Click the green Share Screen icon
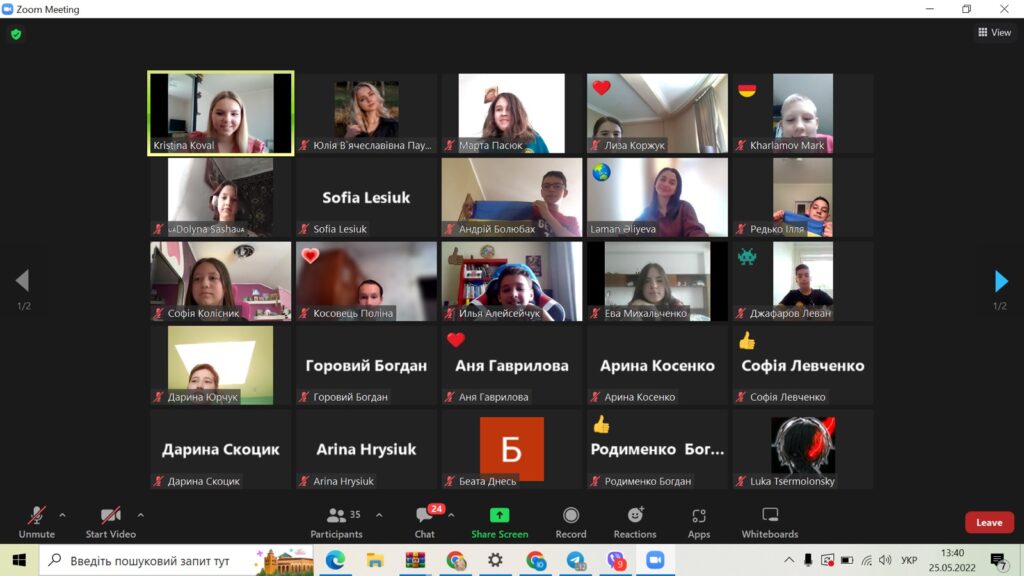The image size is (1024, 576). 499,520
